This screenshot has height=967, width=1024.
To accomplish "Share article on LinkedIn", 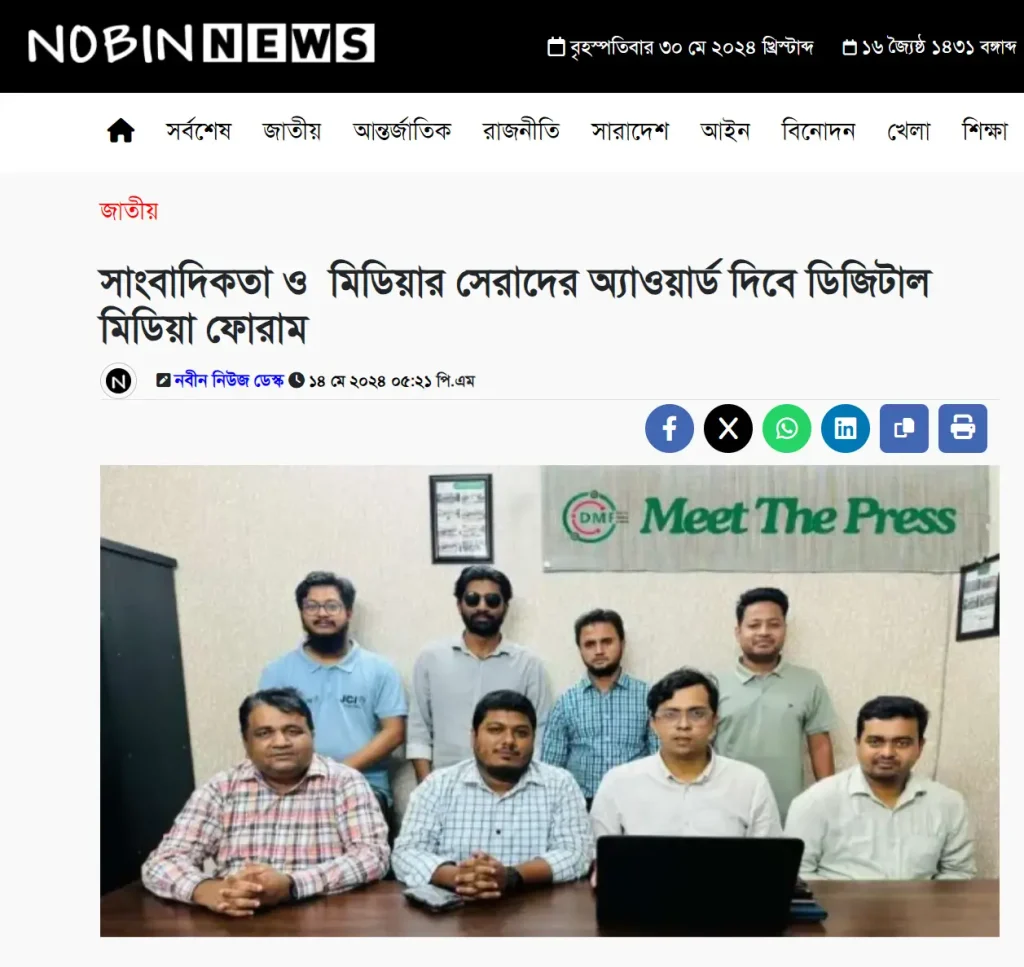I will tap(845, 428).
